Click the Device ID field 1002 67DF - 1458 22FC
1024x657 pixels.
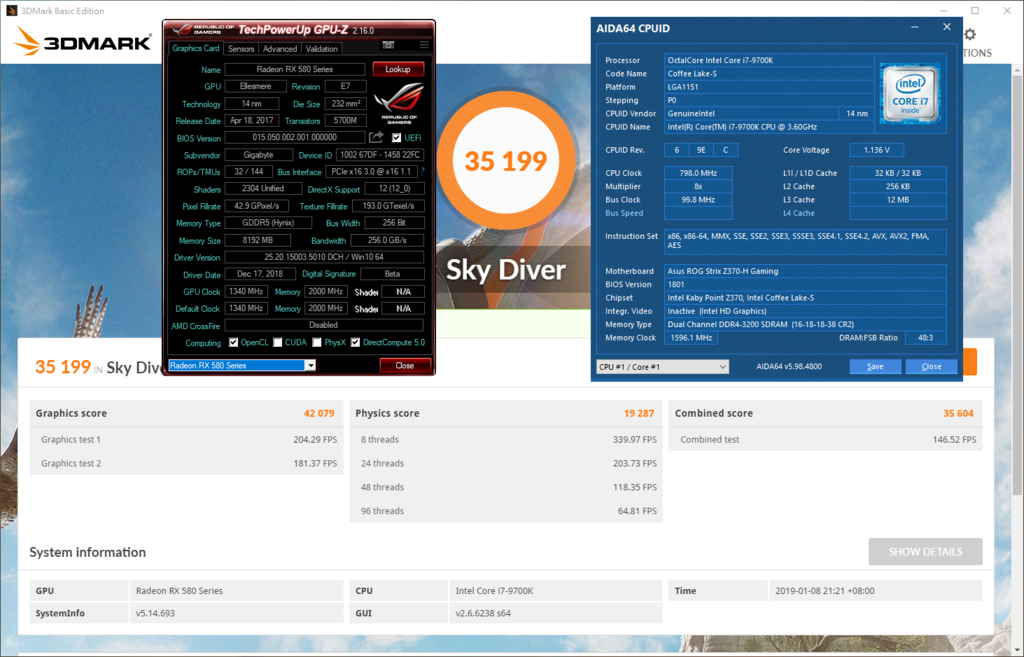tap(379, 155)
